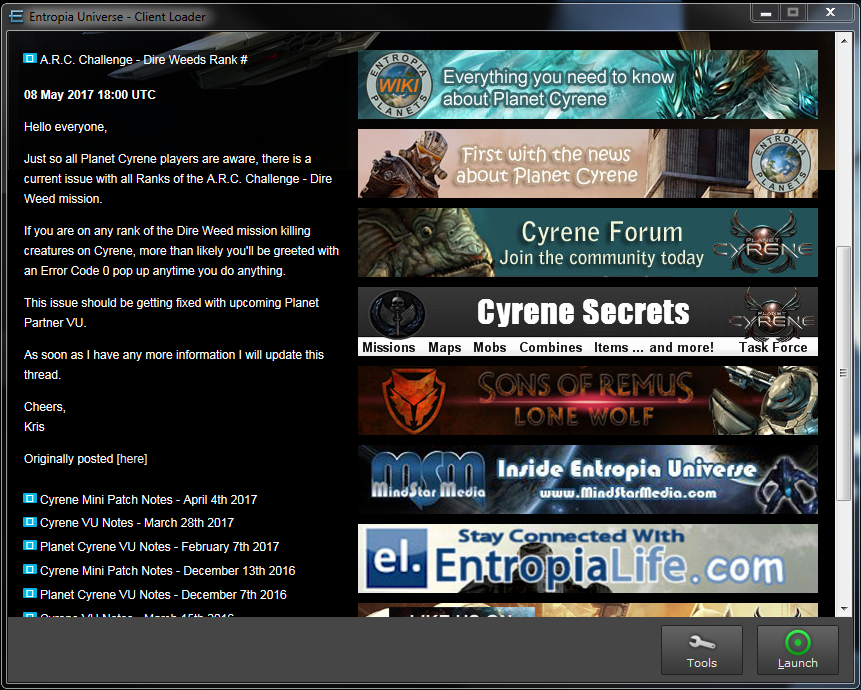Image resolution: width=861 pixels, height=690 pixels.
Task: Click news icon beside A.R.C. Challenge title
Action: coord(30,58)
